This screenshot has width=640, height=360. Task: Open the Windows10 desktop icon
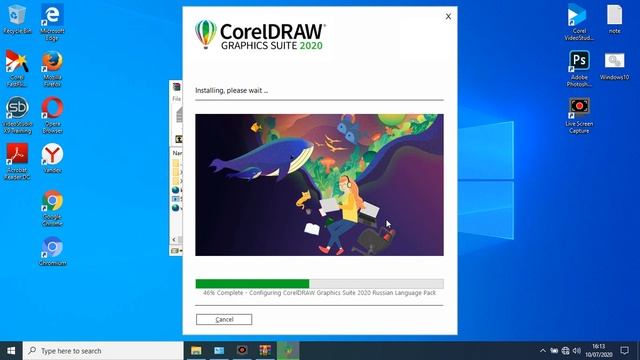pos(614,65)
